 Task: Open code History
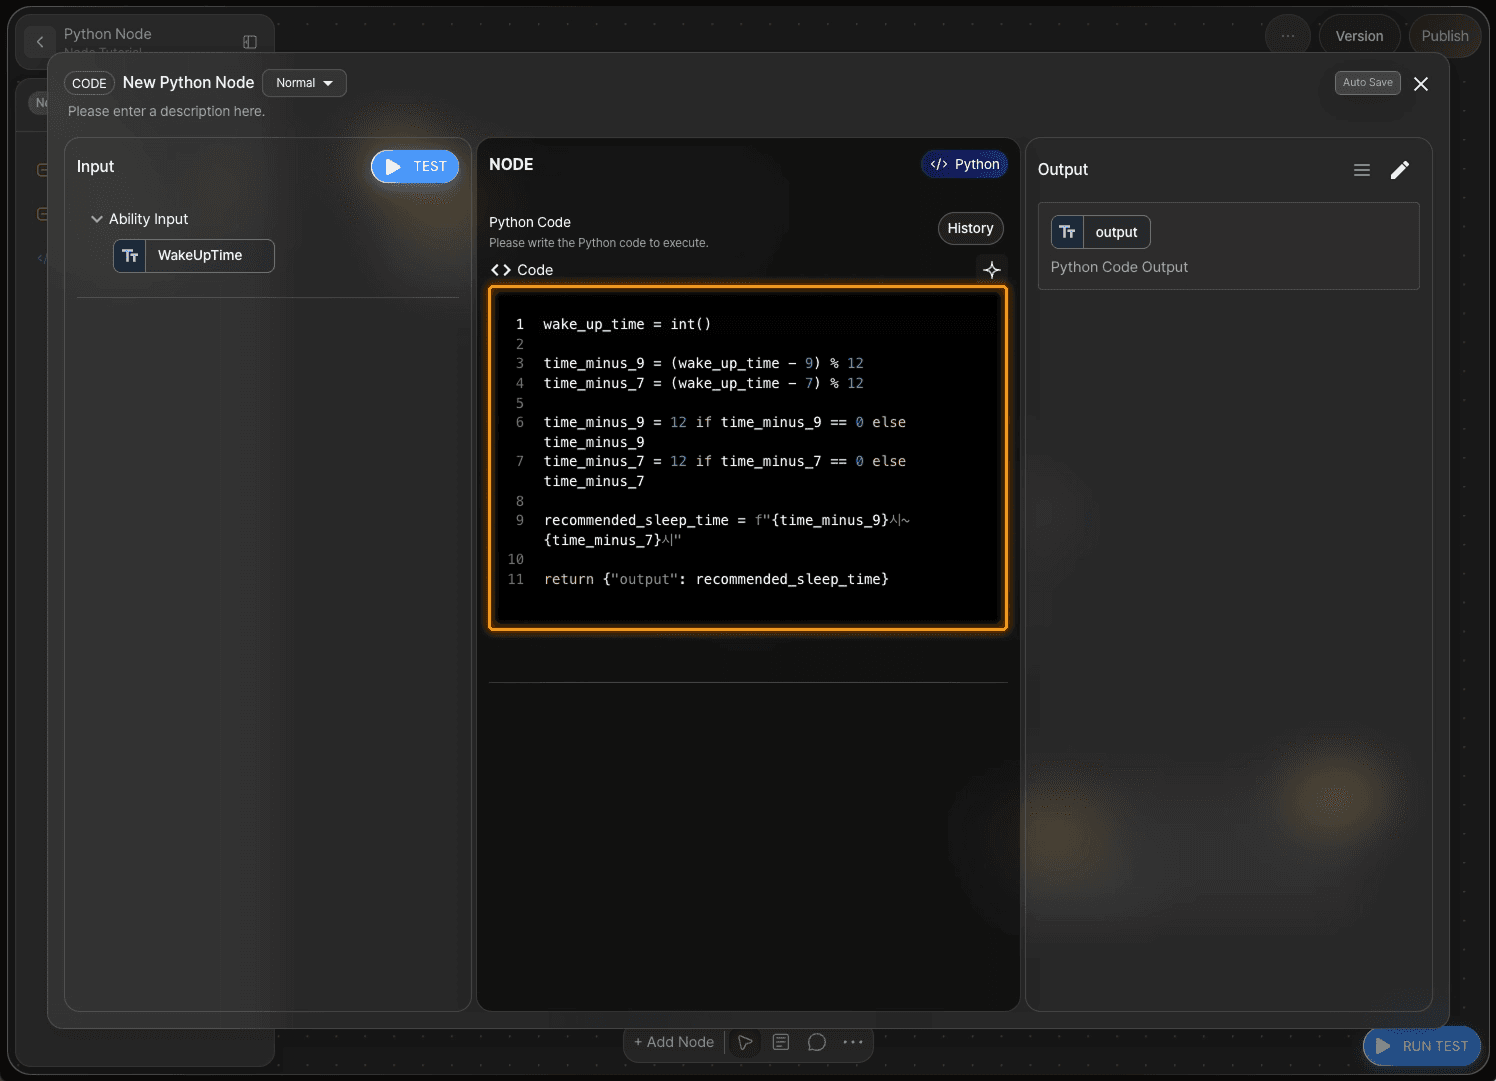click(x=970, y=228)
